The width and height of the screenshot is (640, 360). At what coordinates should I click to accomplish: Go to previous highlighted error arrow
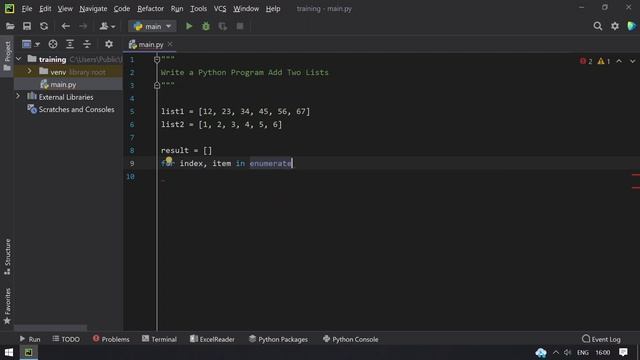[619, 61]
